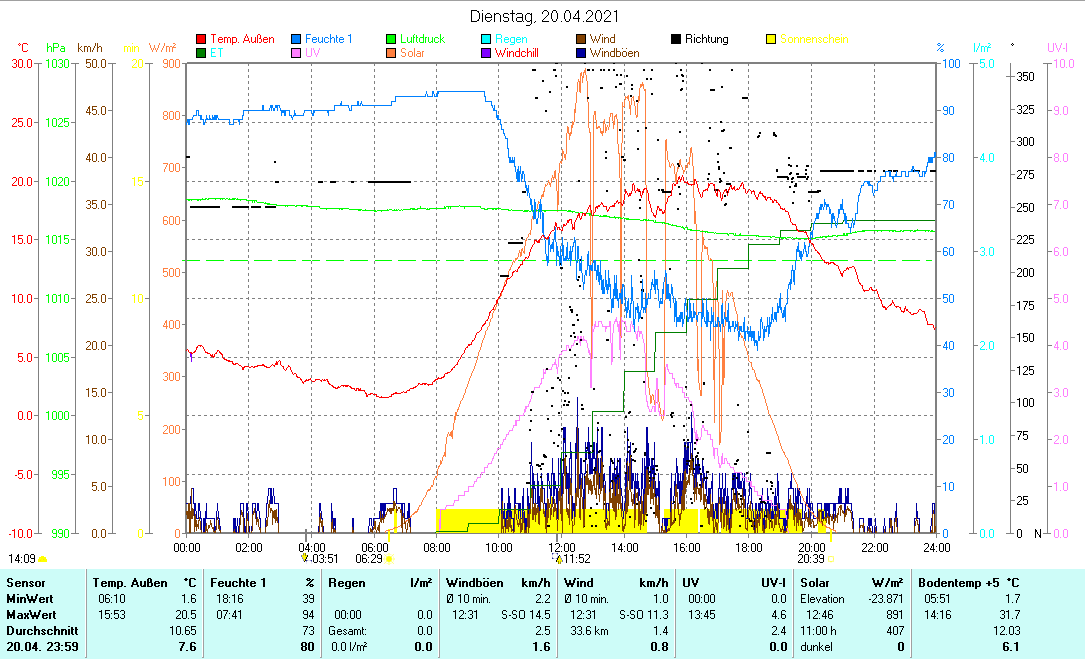The image size is (1085, 659).
Task: Click the UV legend label
Action: [x=313, y=53]
